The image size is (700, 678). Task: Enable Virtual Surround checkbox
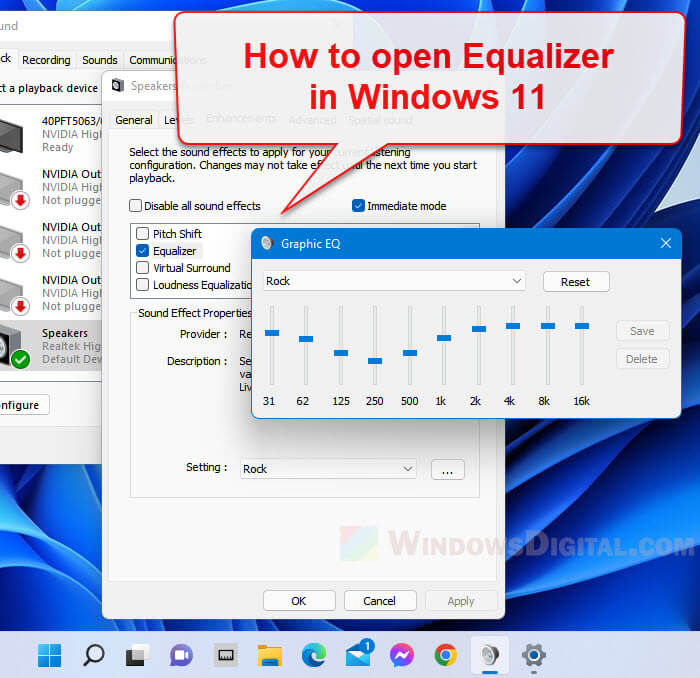(x=142, y=268)
